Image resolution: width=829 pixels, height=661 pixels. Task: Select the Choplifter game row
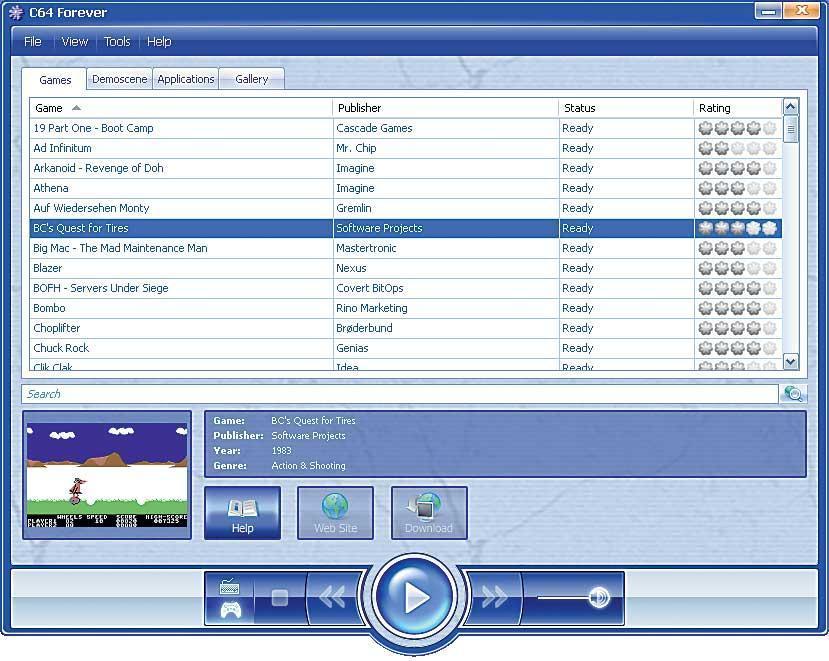[406, 328]
